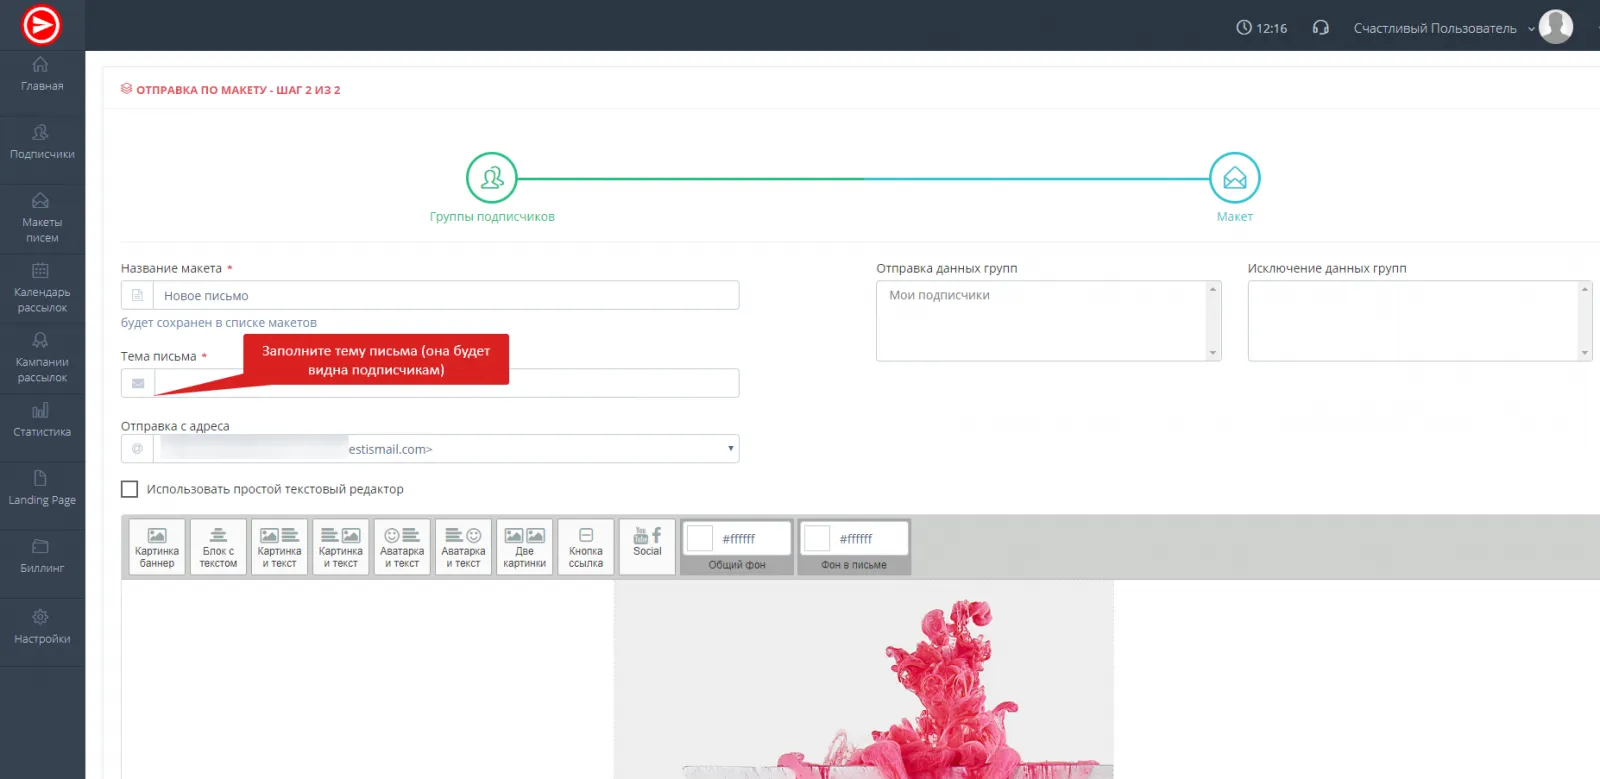This screenshot has width=1600, height=779.
Task: Insert a 'Картинка баннер' block
Action: [x=157, y=547]
